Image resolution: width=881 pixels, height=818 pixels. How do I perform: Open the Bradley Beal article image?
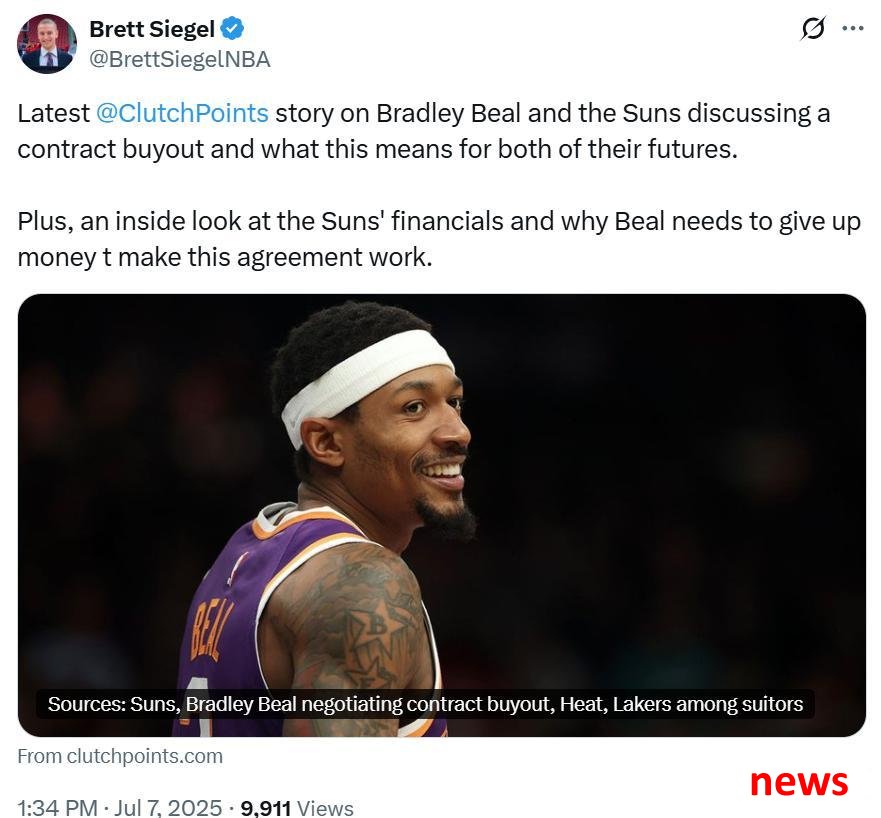pos(442,515)
